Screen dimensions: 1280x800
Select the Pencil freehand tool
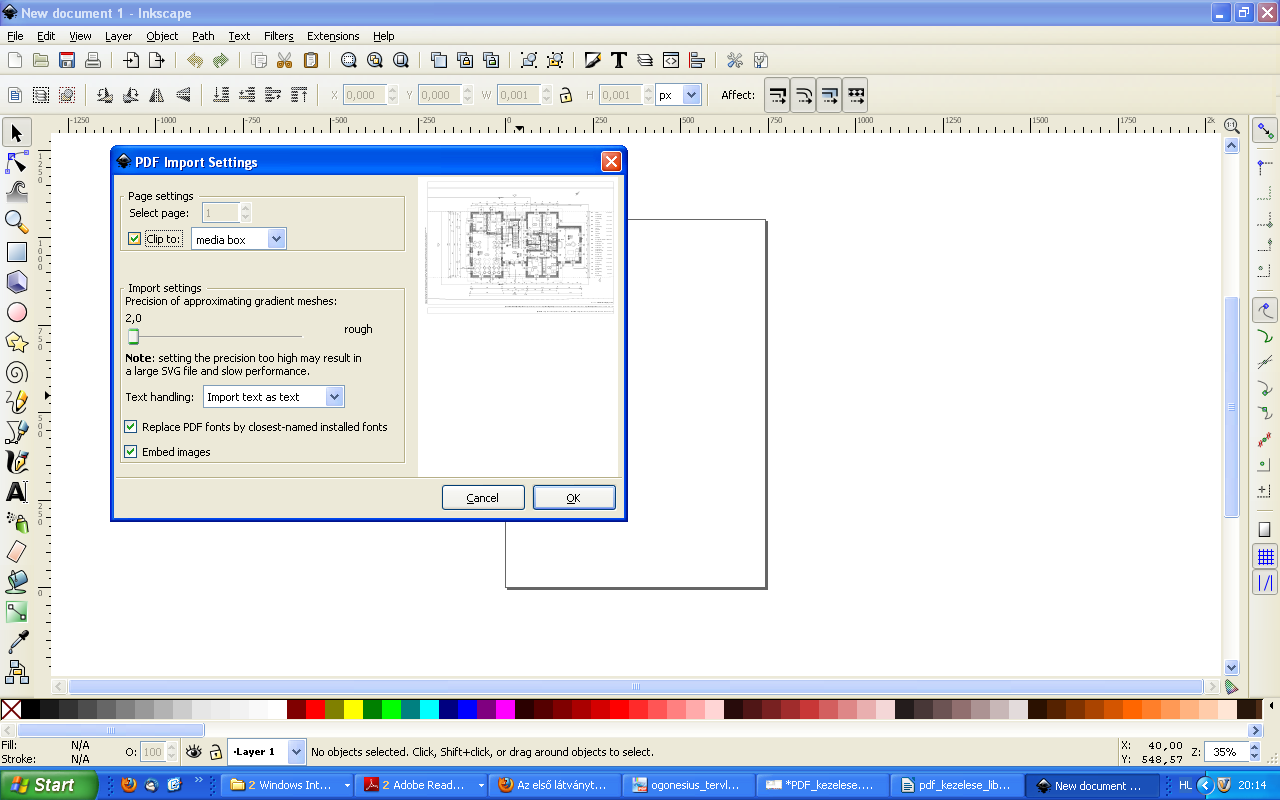[16, 402]
